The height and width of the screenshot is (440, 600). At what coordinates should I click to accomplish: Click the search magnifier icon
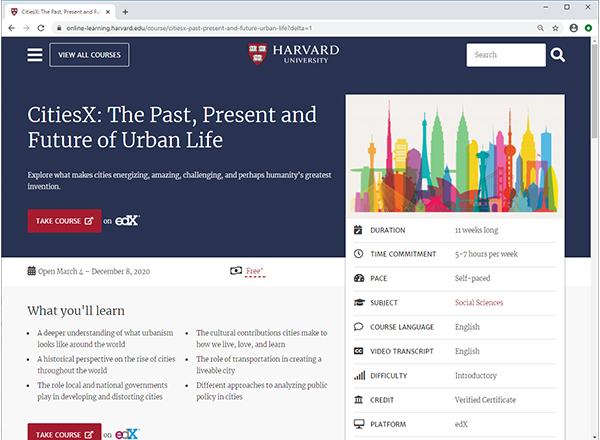pyautogui.click(x=557, y=55)
